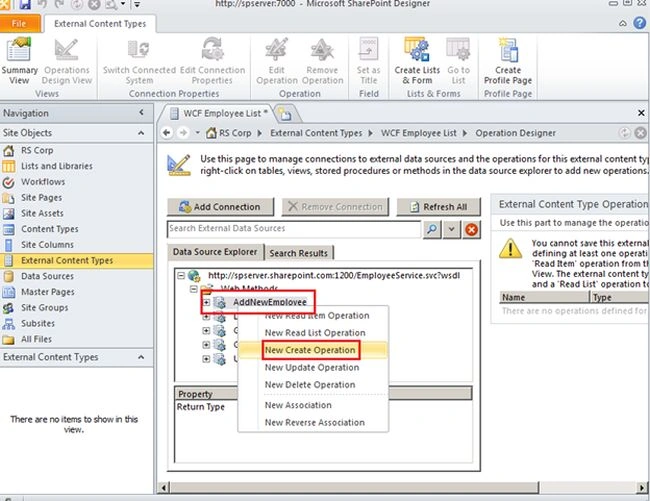Click Remove Connection button

click(x=335, y=207)
